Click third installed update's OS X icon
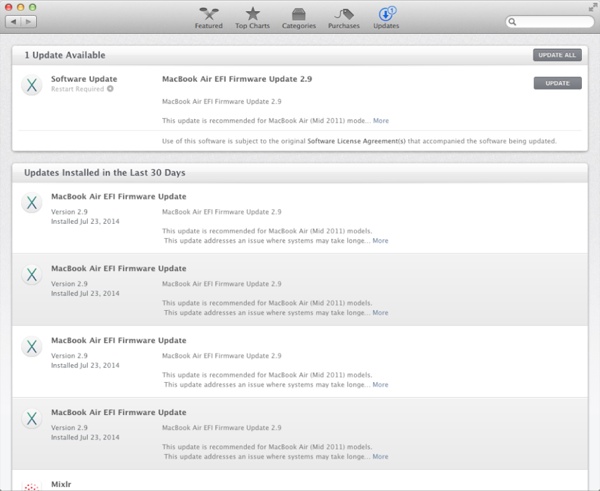Viewport: 600px width, 491px height. 32,346
